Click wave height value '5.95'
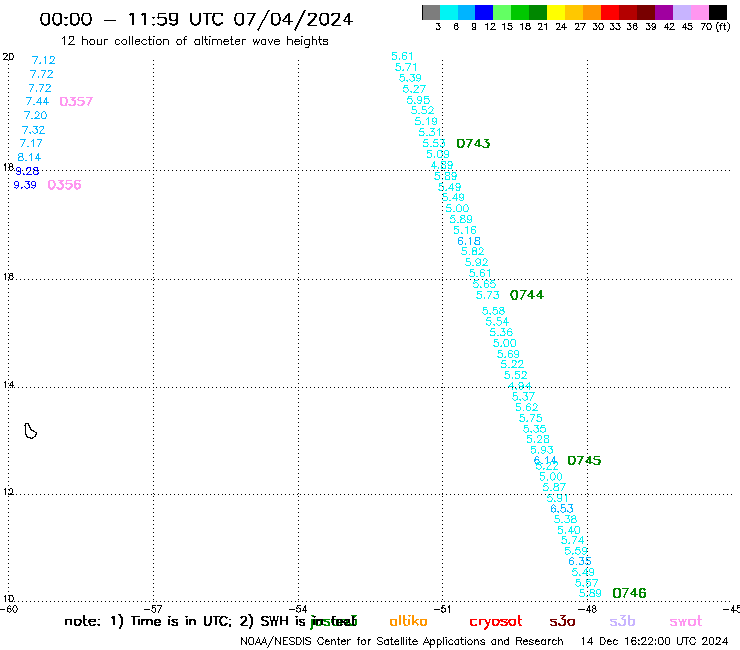The height and width of the screenshot is (650, 740). click(418, 100)
